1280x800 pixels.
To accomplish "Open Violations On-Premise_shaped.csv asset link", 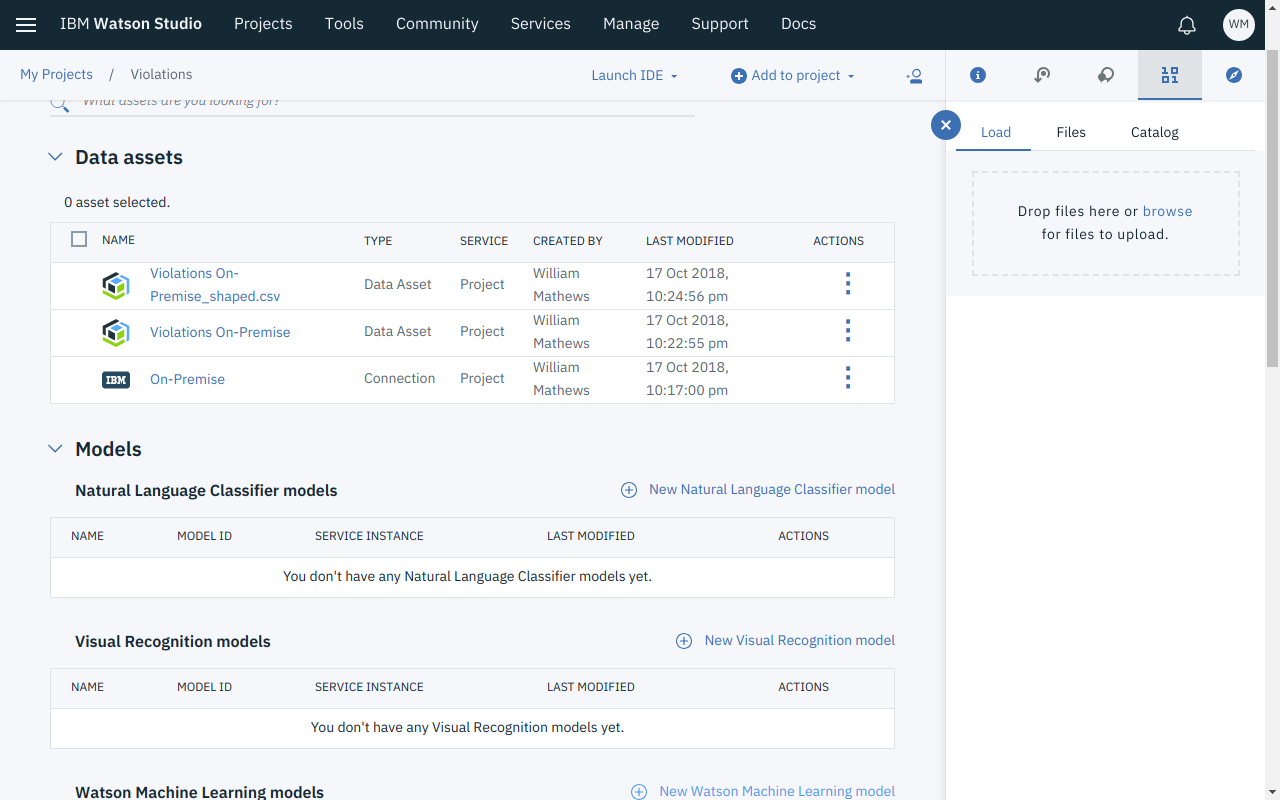I will 215,285.
